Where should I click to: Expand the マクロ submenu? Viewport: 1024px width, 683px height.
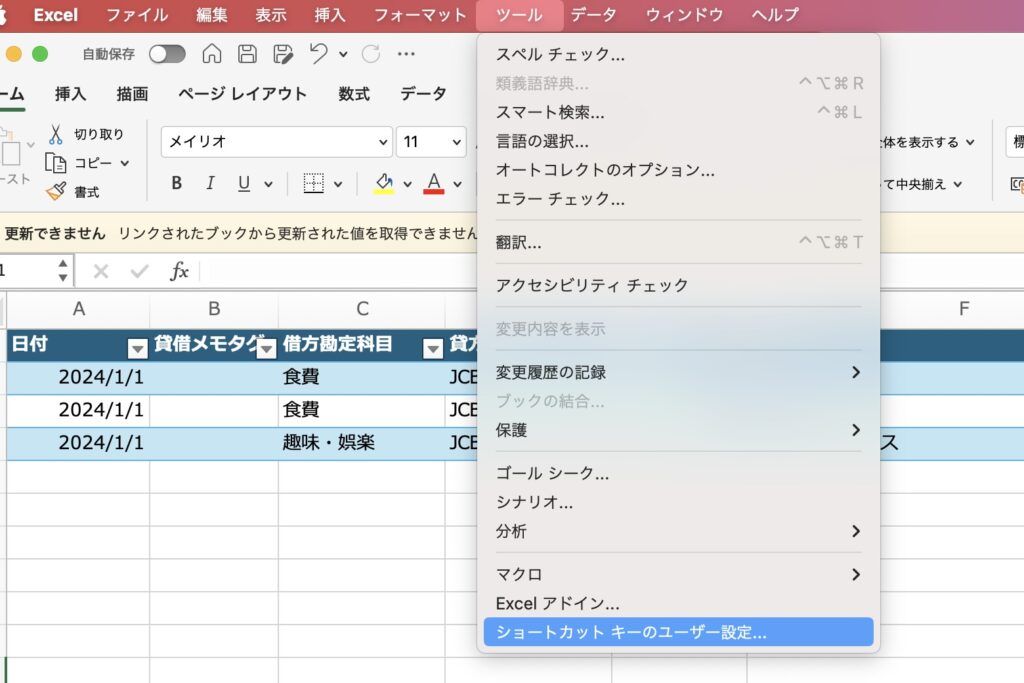[x=679, y=575]
